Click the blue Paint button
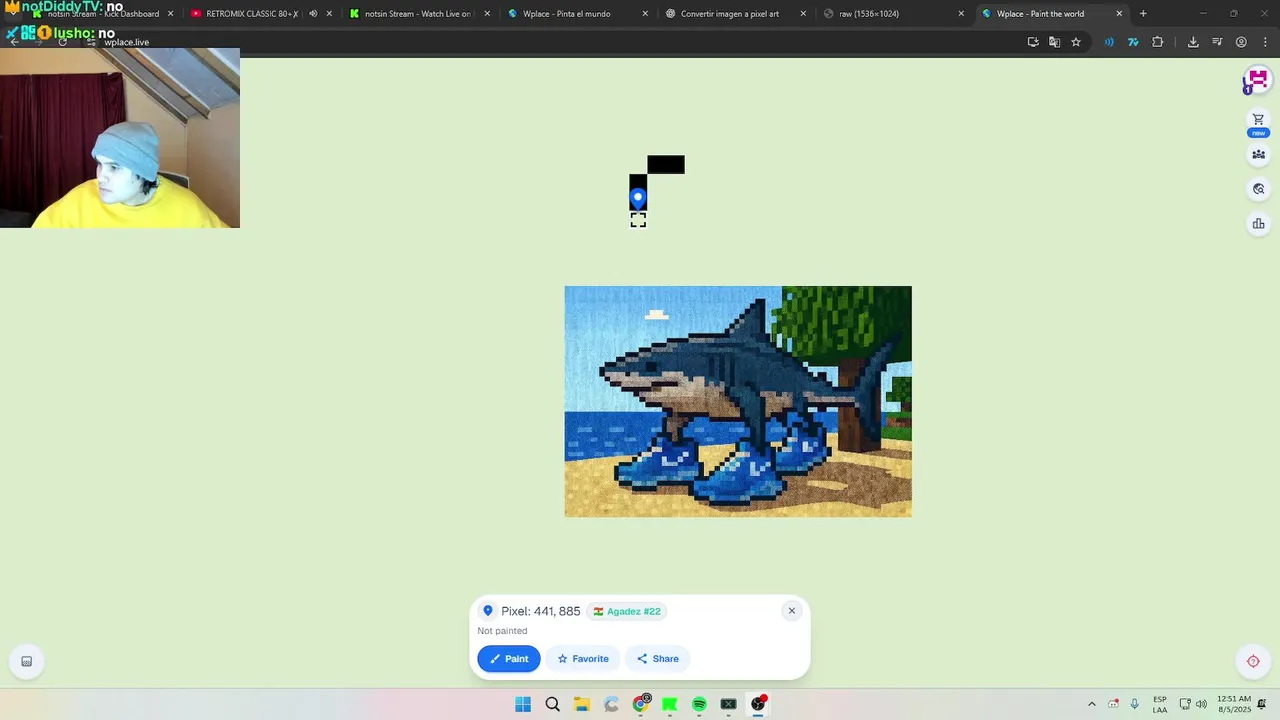 pos(509,659)
